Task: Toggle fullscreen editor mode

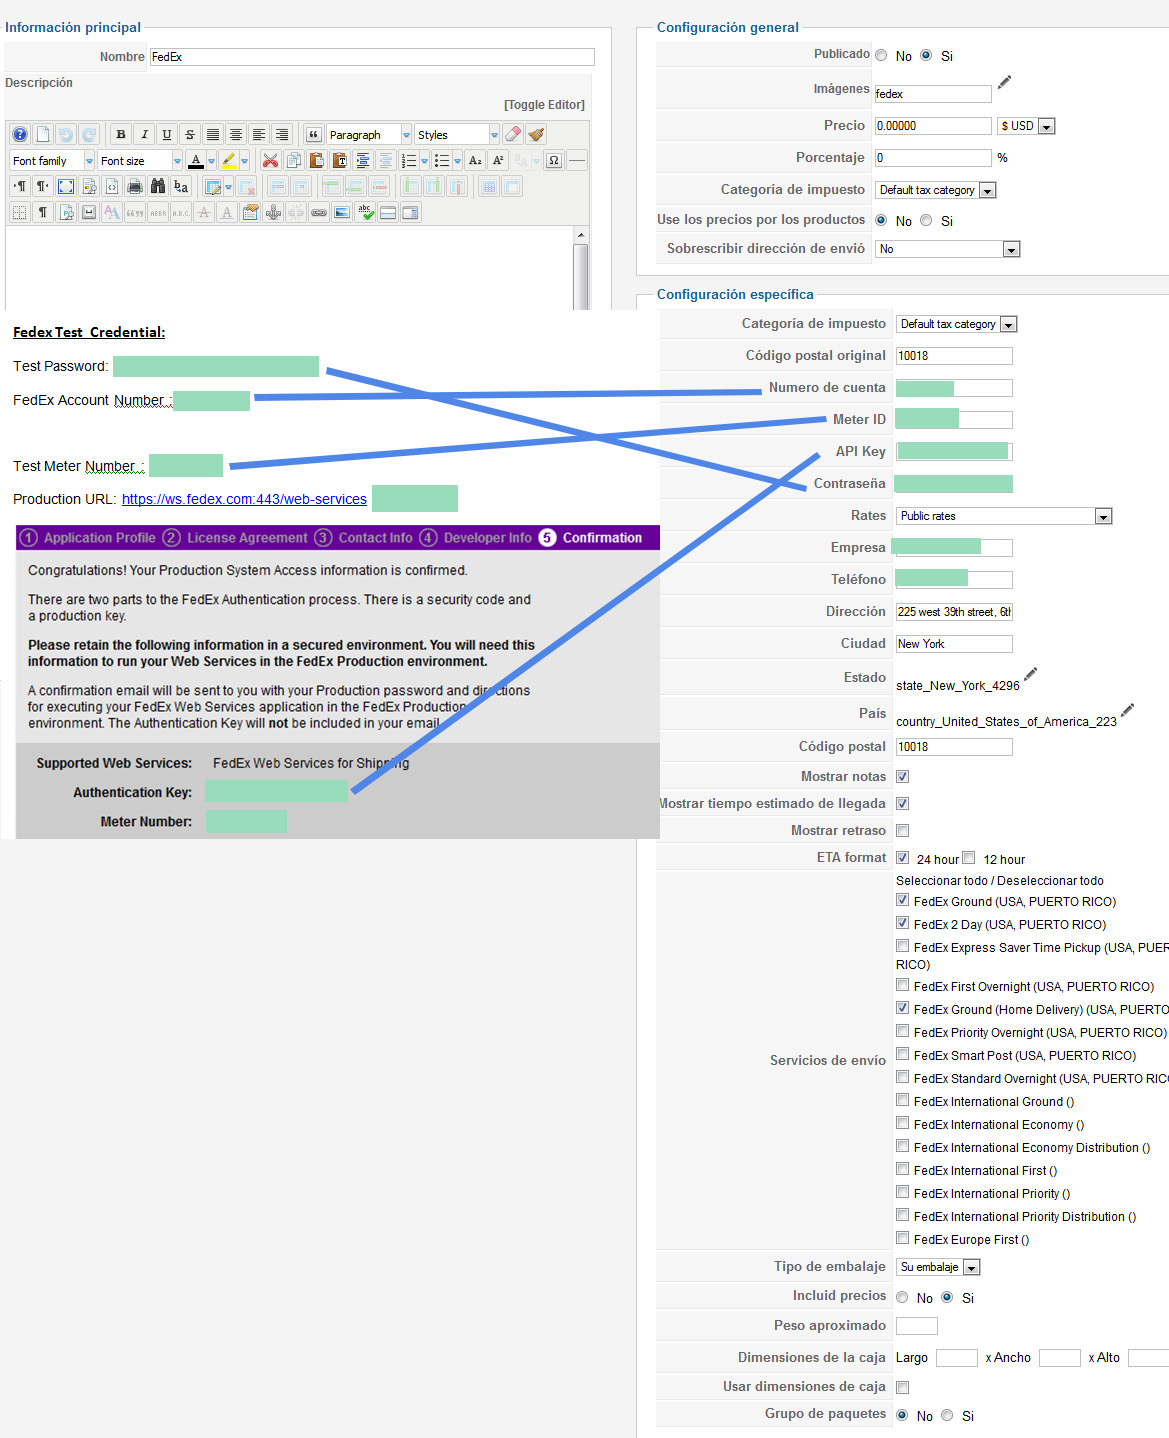Action: 66,186
